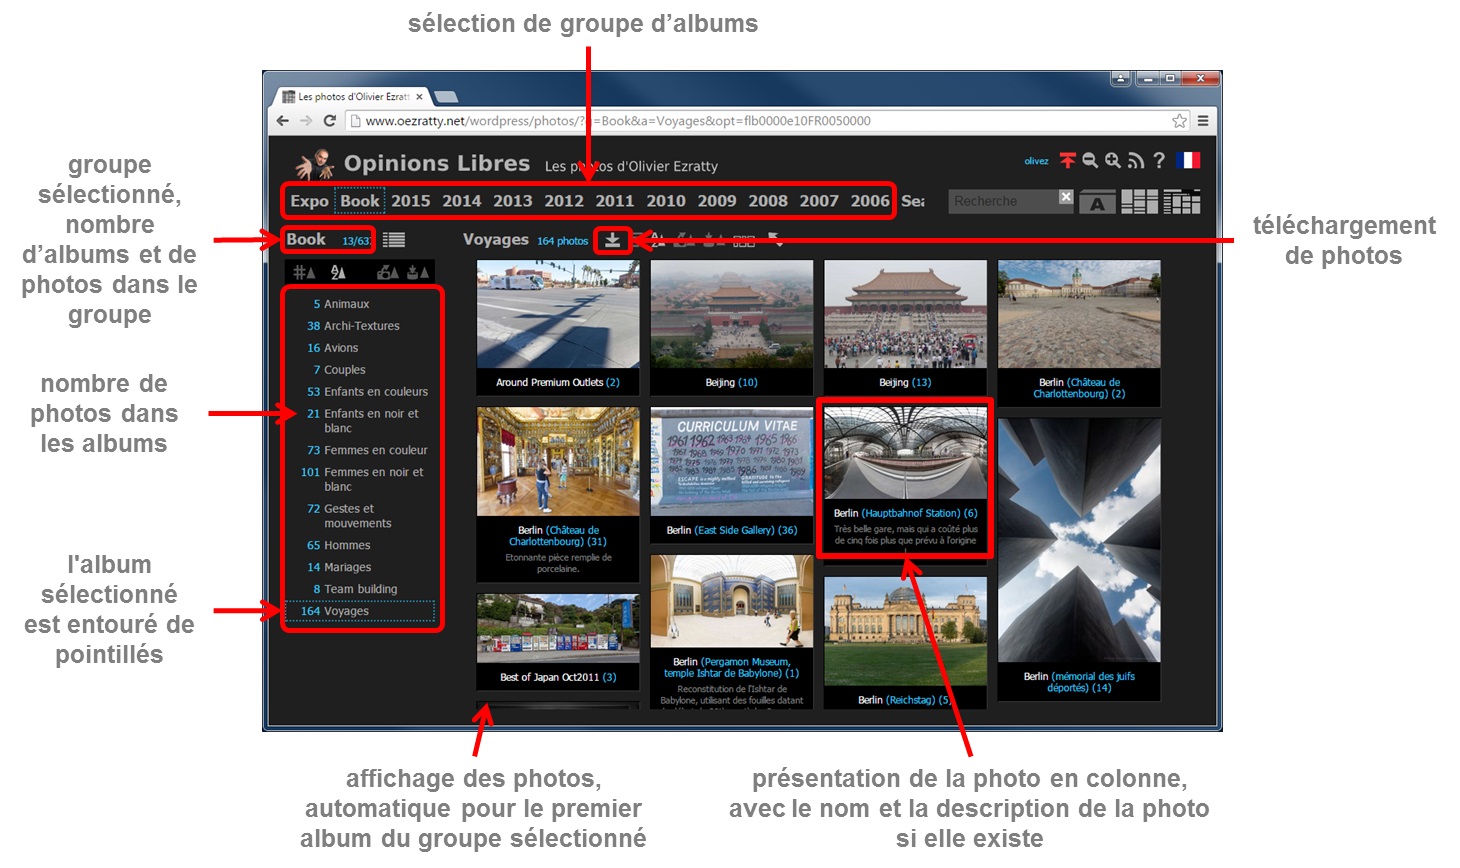Screen dimensions: 1460x868
Task: Open the Mariages album
Action: [x=347, y=567]
